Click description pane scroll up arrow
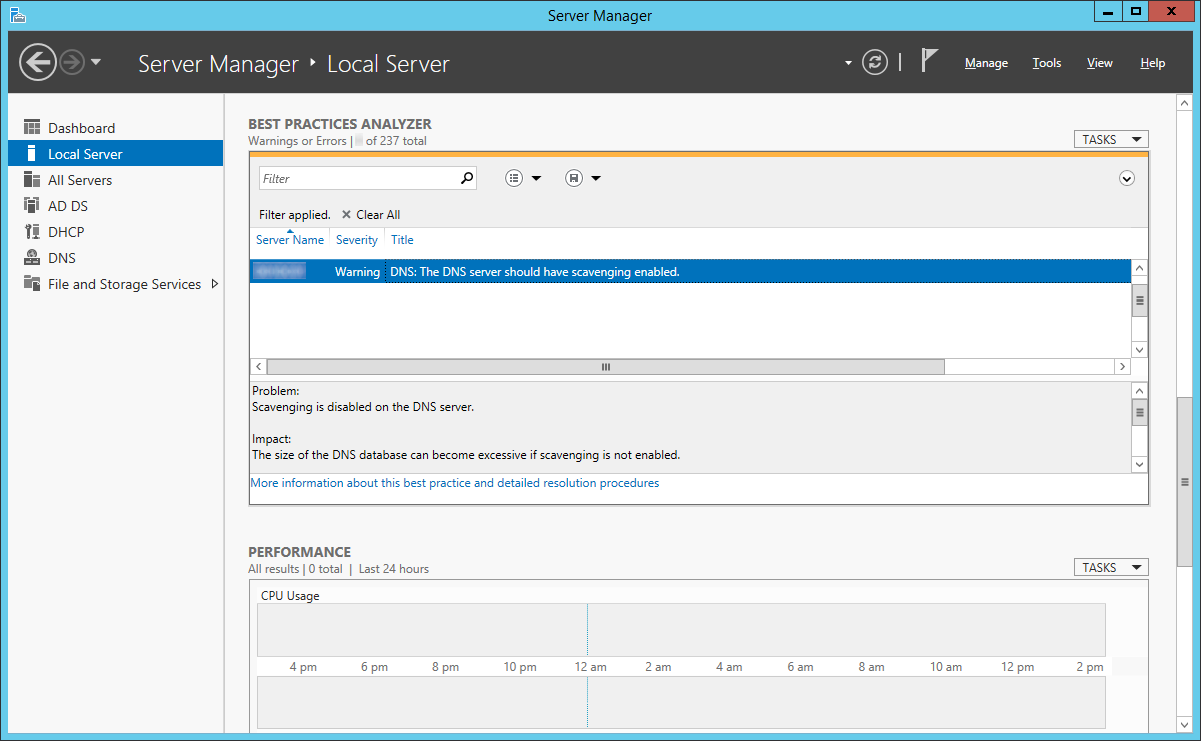Screen dimensions: 1201x741 point(1140,391)
